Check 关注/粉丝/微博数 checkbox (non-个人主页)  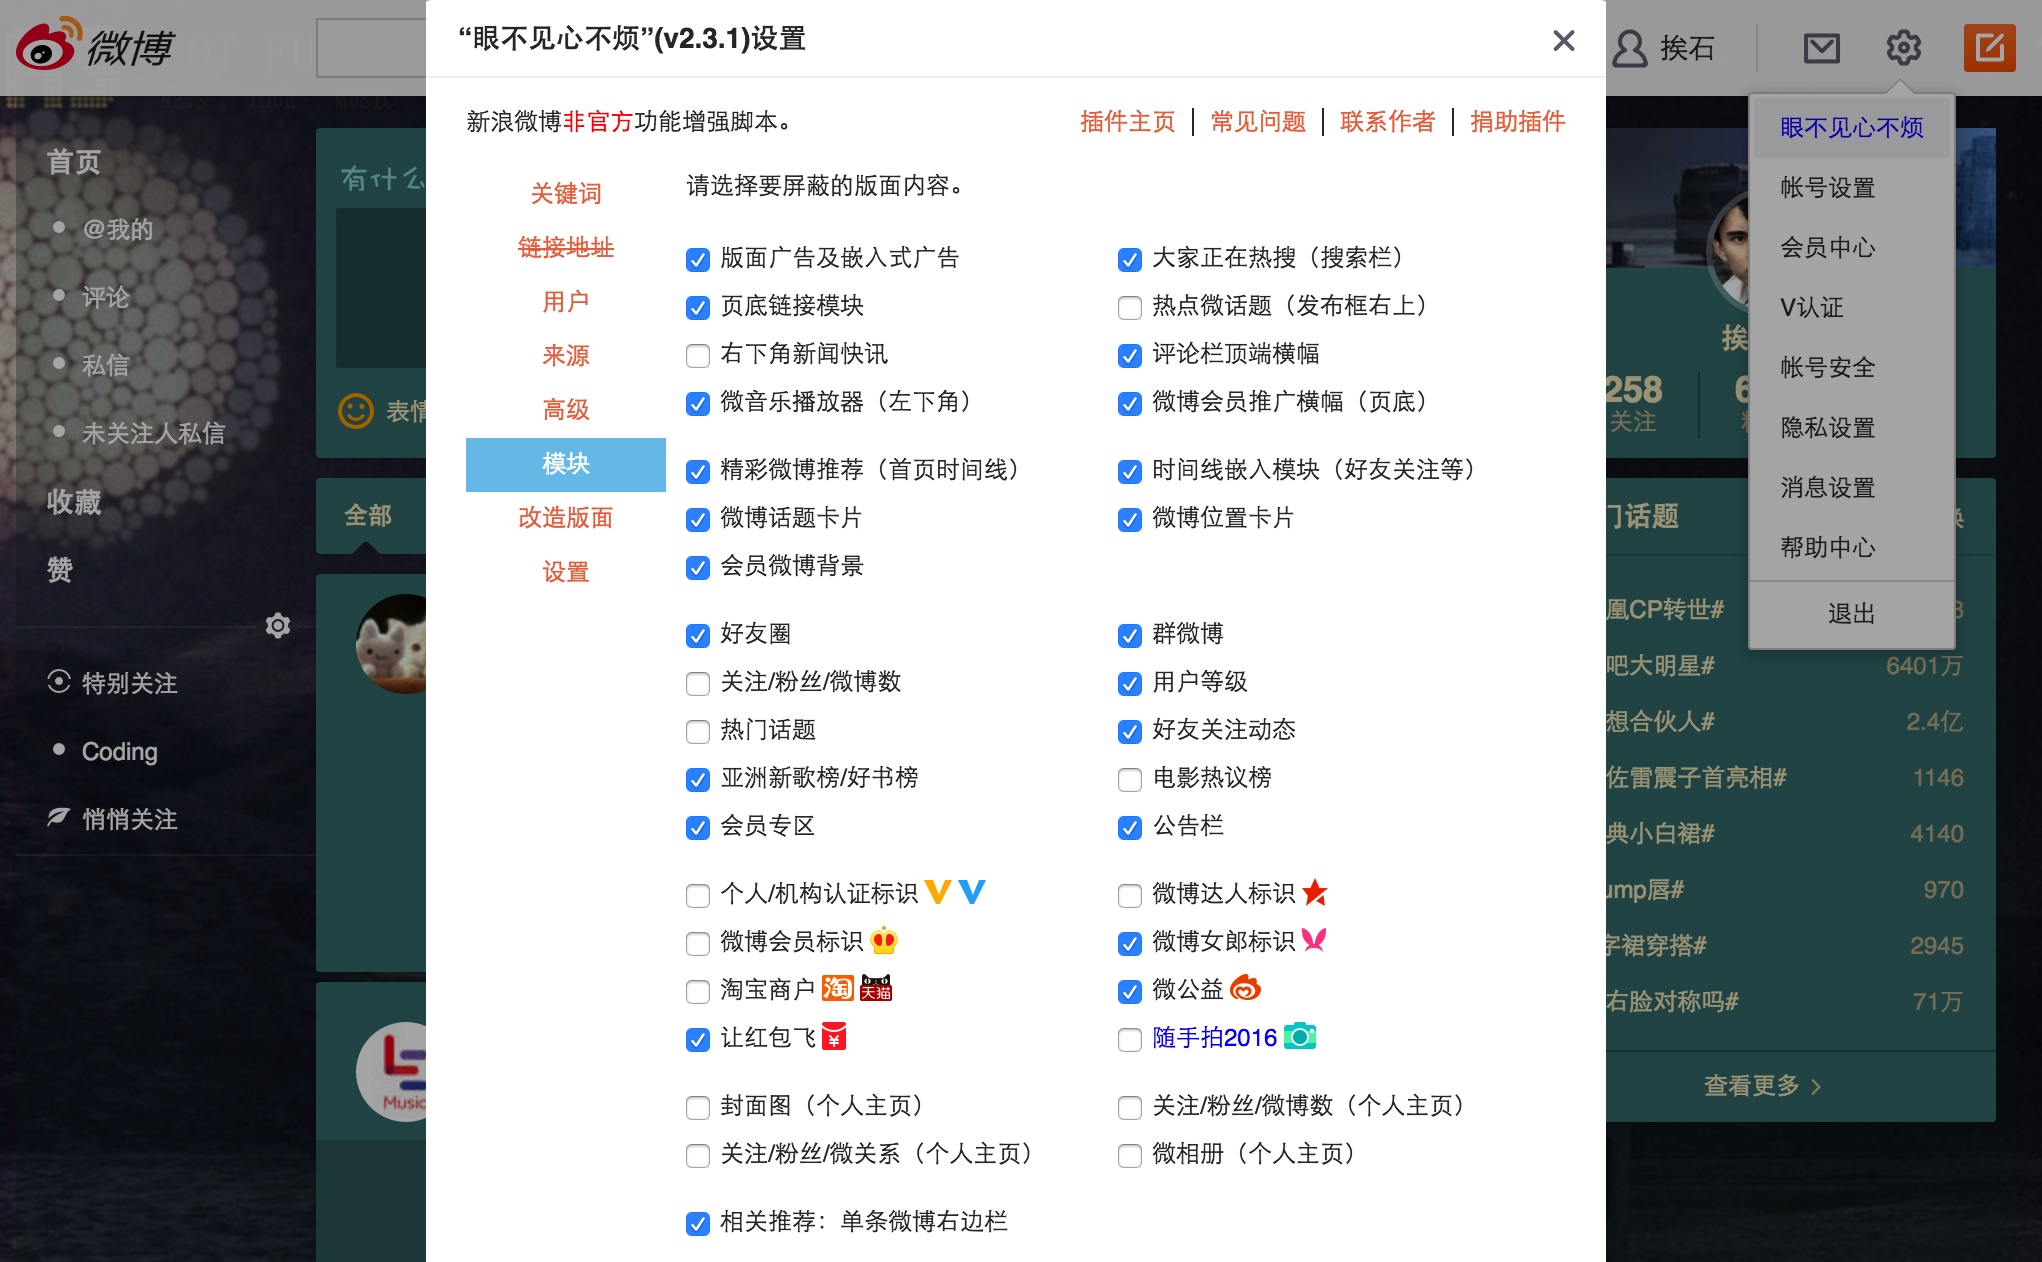point(698,683)
